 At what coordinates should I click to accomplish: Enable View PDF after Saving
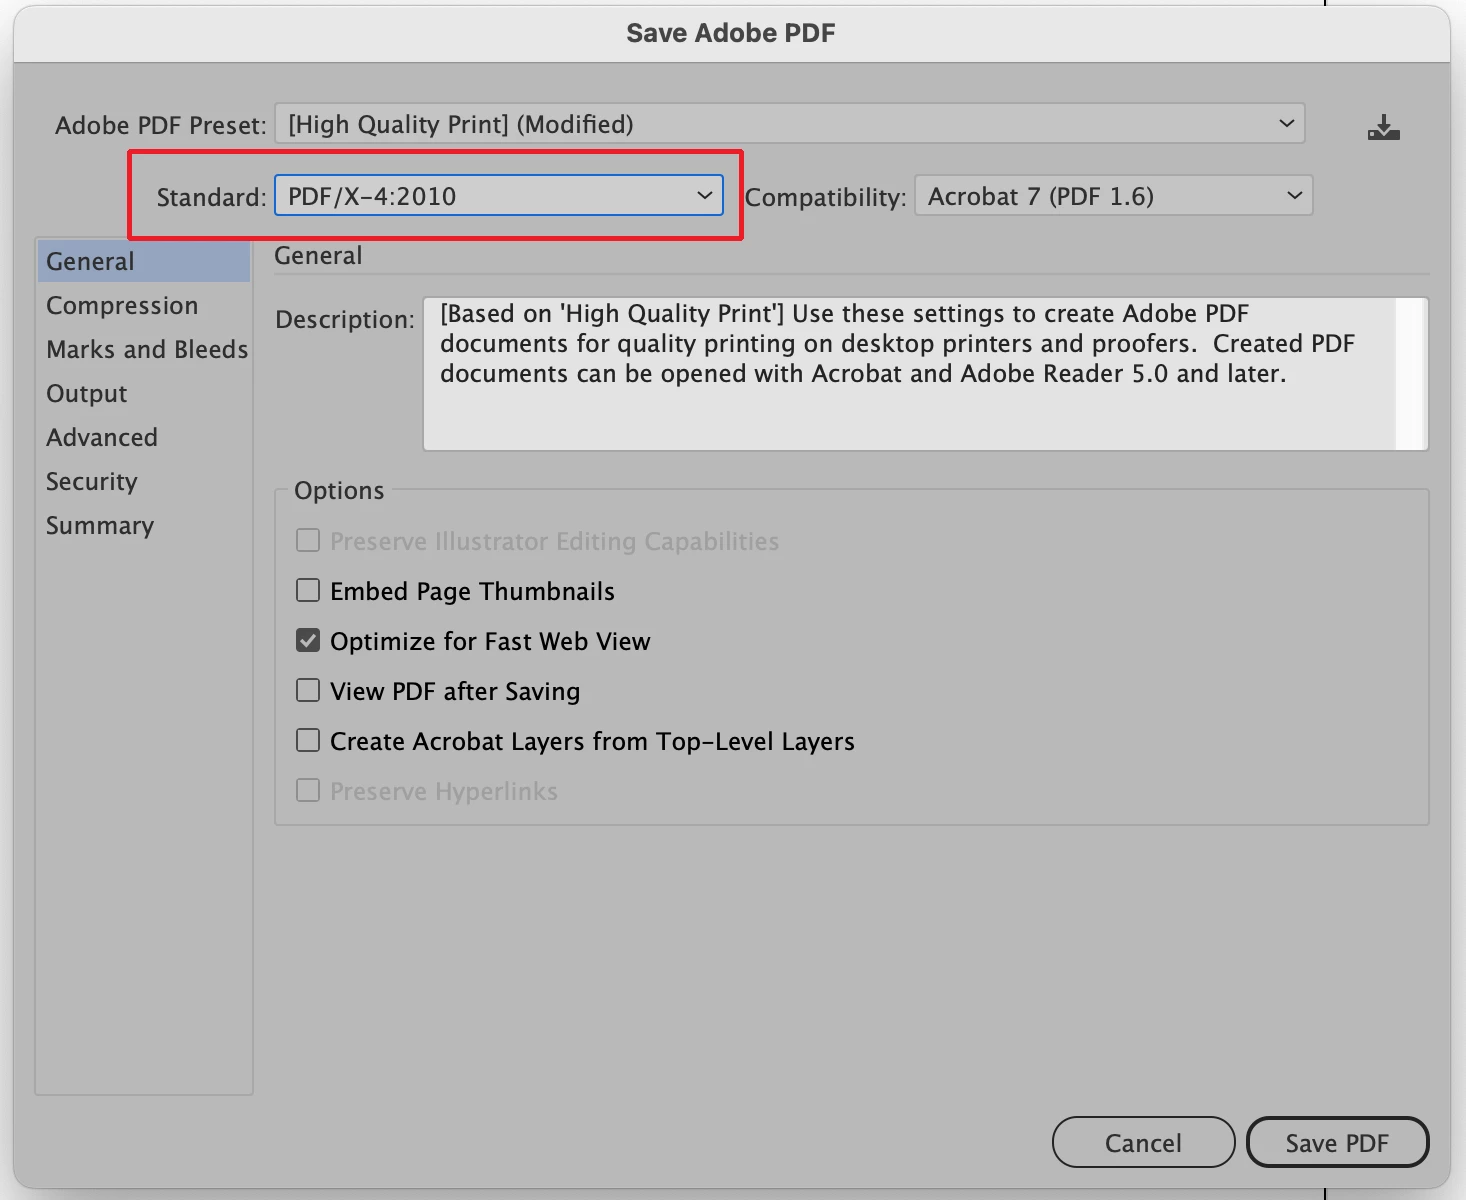click(x=308, y=690)
